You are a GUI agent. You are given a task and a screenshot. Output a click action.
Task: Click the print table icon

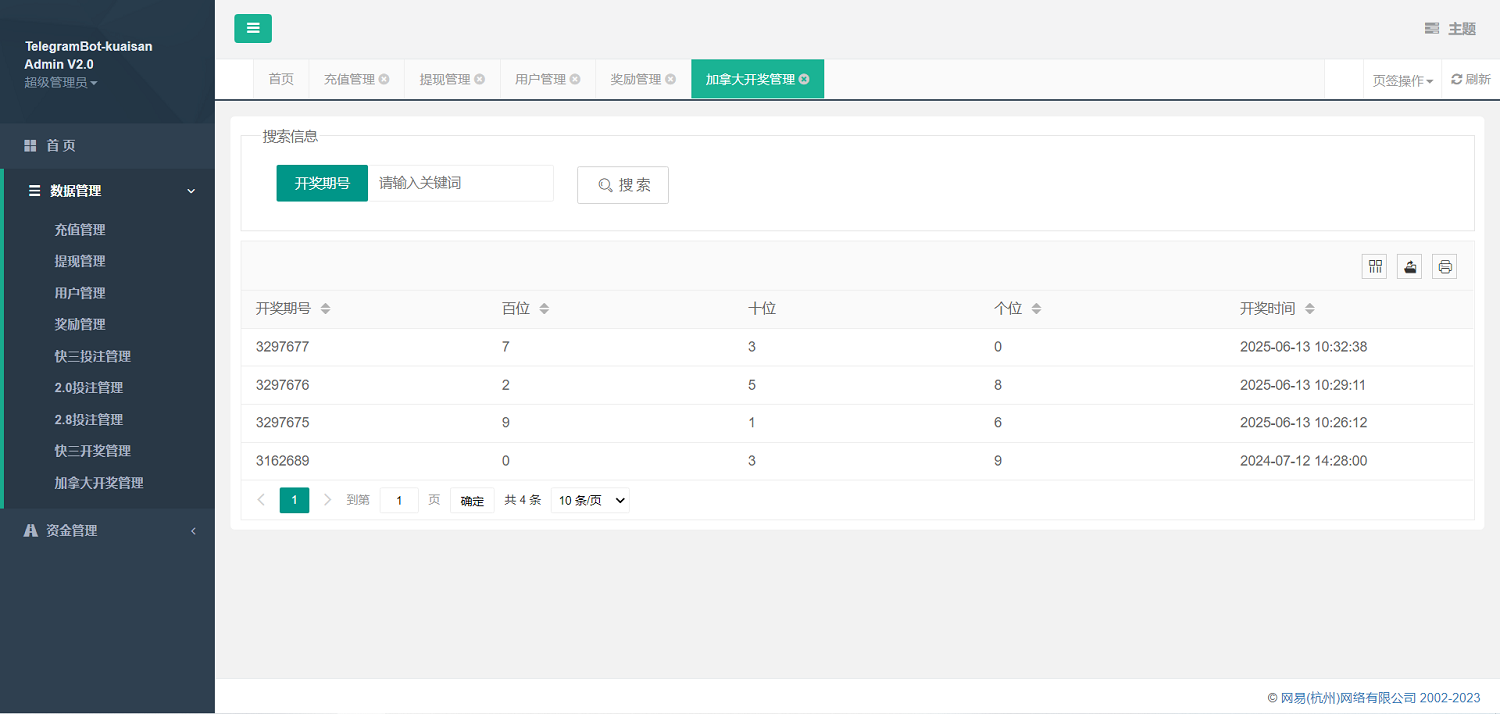[x=1444, y=266]
